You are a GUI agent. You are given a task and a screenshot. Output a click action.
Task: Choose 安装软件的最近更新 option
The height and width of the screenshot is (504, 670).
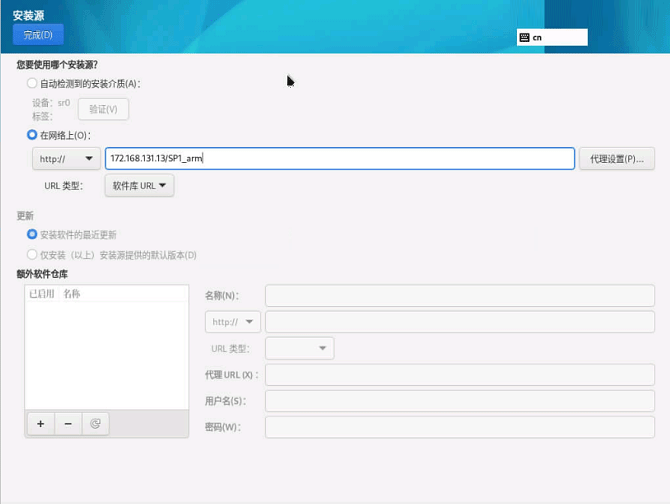[33, 234]
